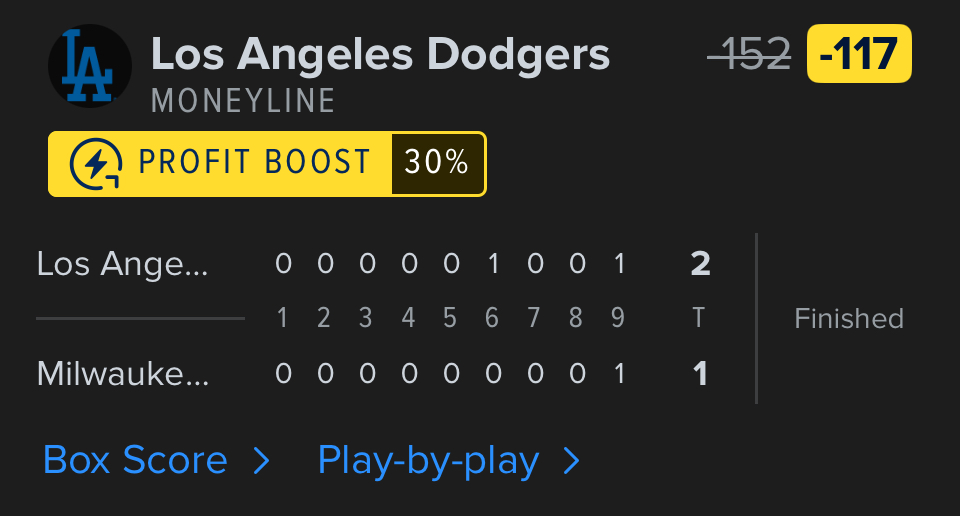Click the boosted -117 odds badge
960x516 pixels.
pos(859,54)
